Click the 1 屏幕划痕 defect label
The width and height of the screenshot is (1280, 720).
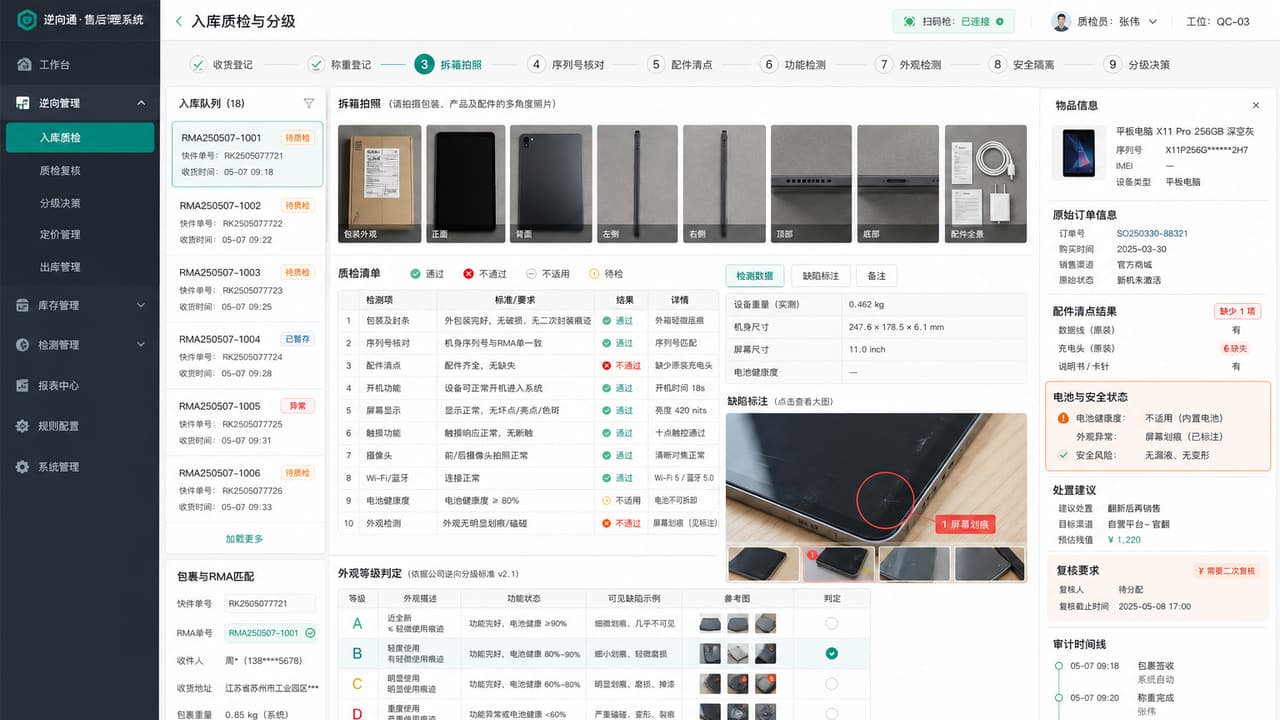coord(965,525)
